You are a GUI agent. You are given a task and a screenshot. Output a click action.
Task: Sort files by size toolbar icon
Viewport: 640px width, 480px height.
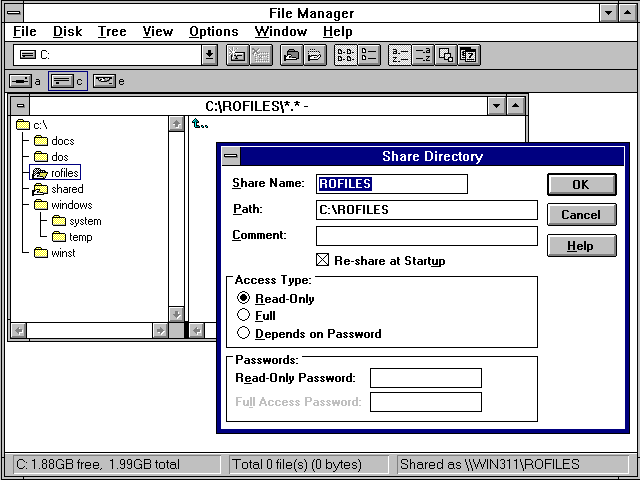pos(445,55)
